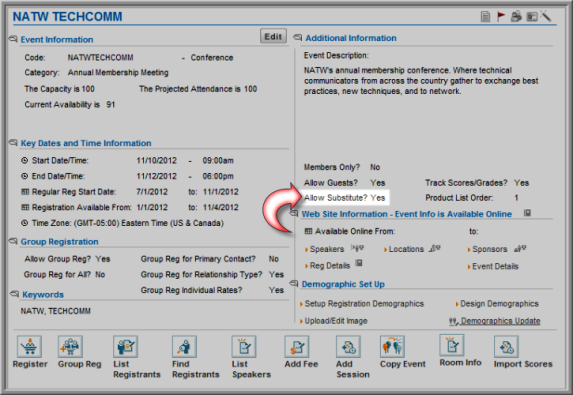
Task: Click the NATW TECHCOMM title
Action: (x=68, y=16)
